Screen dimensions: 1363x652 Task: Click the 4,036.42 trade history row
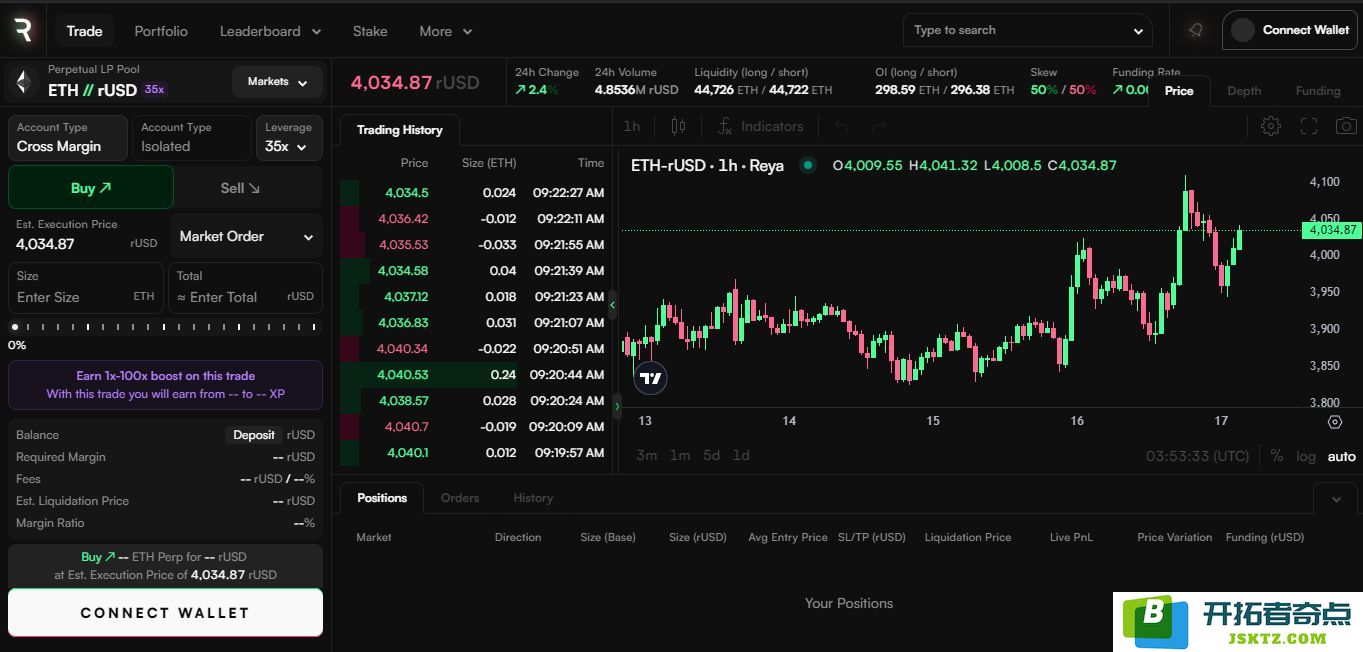472,219
